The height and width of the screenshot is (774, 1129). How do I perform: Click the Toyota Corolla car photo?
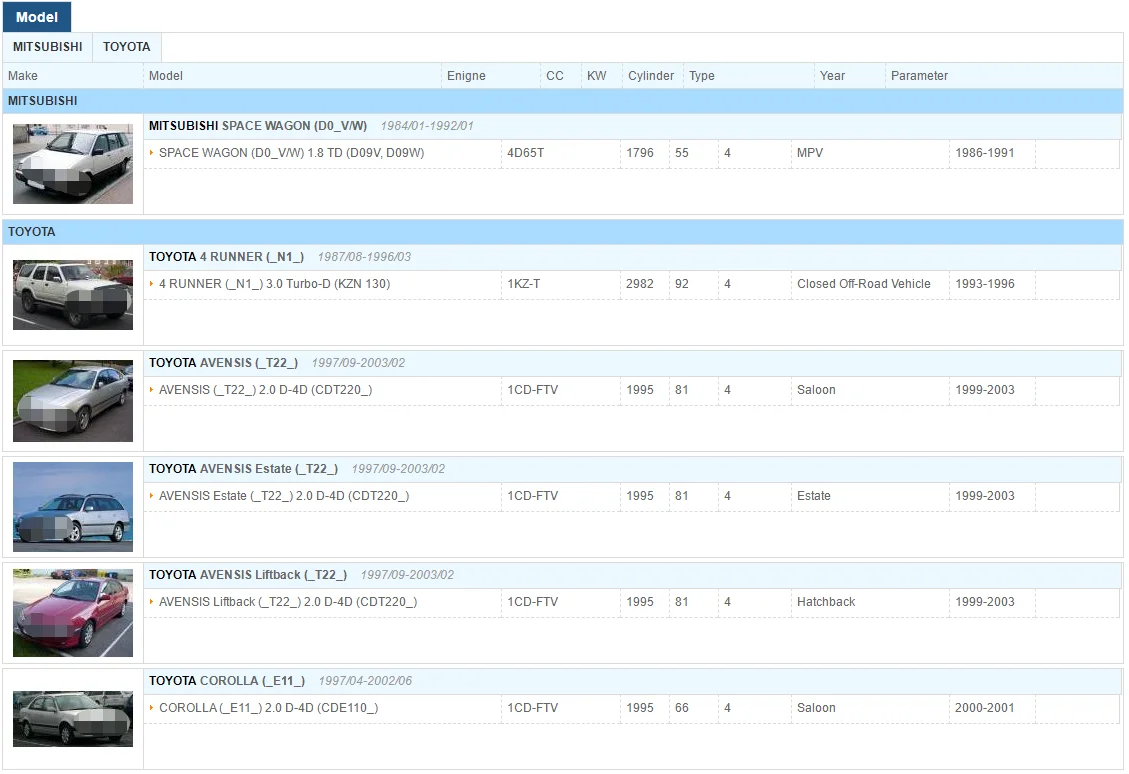pyautogui.click(x=73, y=719)
